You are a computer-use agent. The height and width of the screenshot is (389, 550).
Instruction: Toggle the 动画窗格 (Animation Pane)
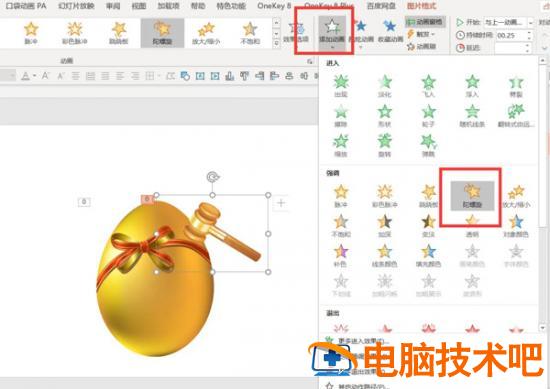425,22
